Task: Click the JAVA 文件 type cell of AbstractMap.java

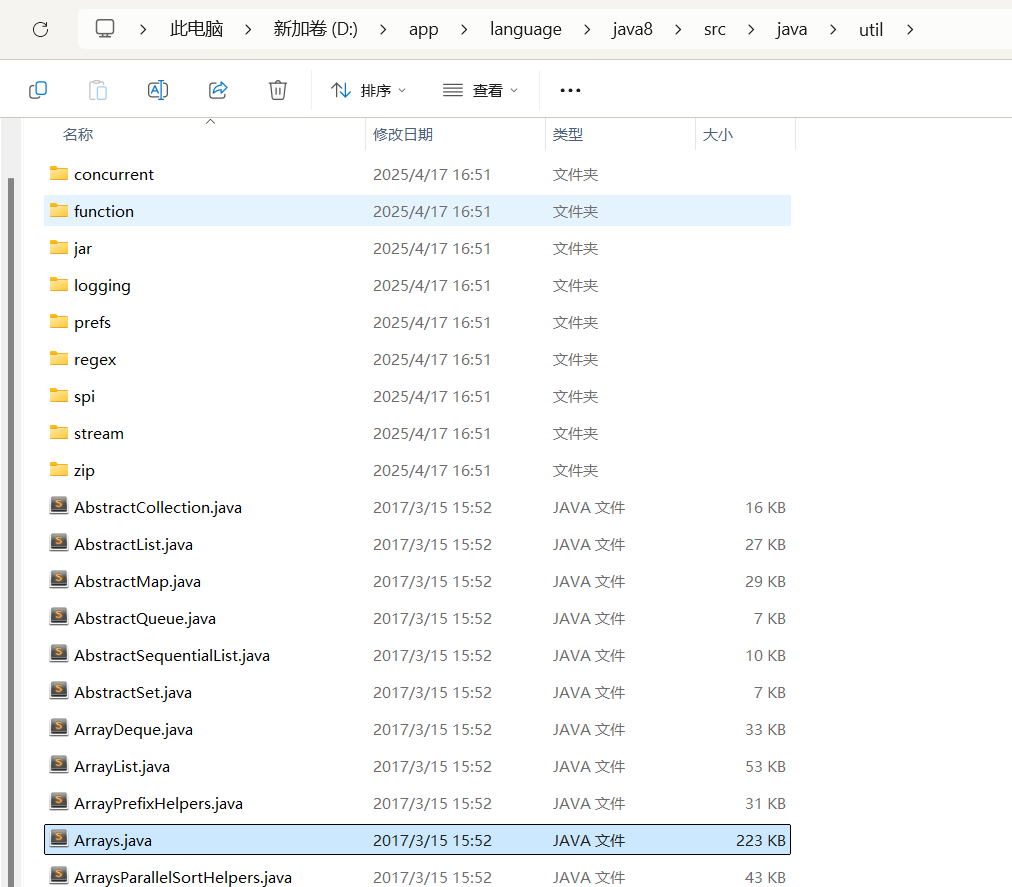Action: (x=589, y=582)
